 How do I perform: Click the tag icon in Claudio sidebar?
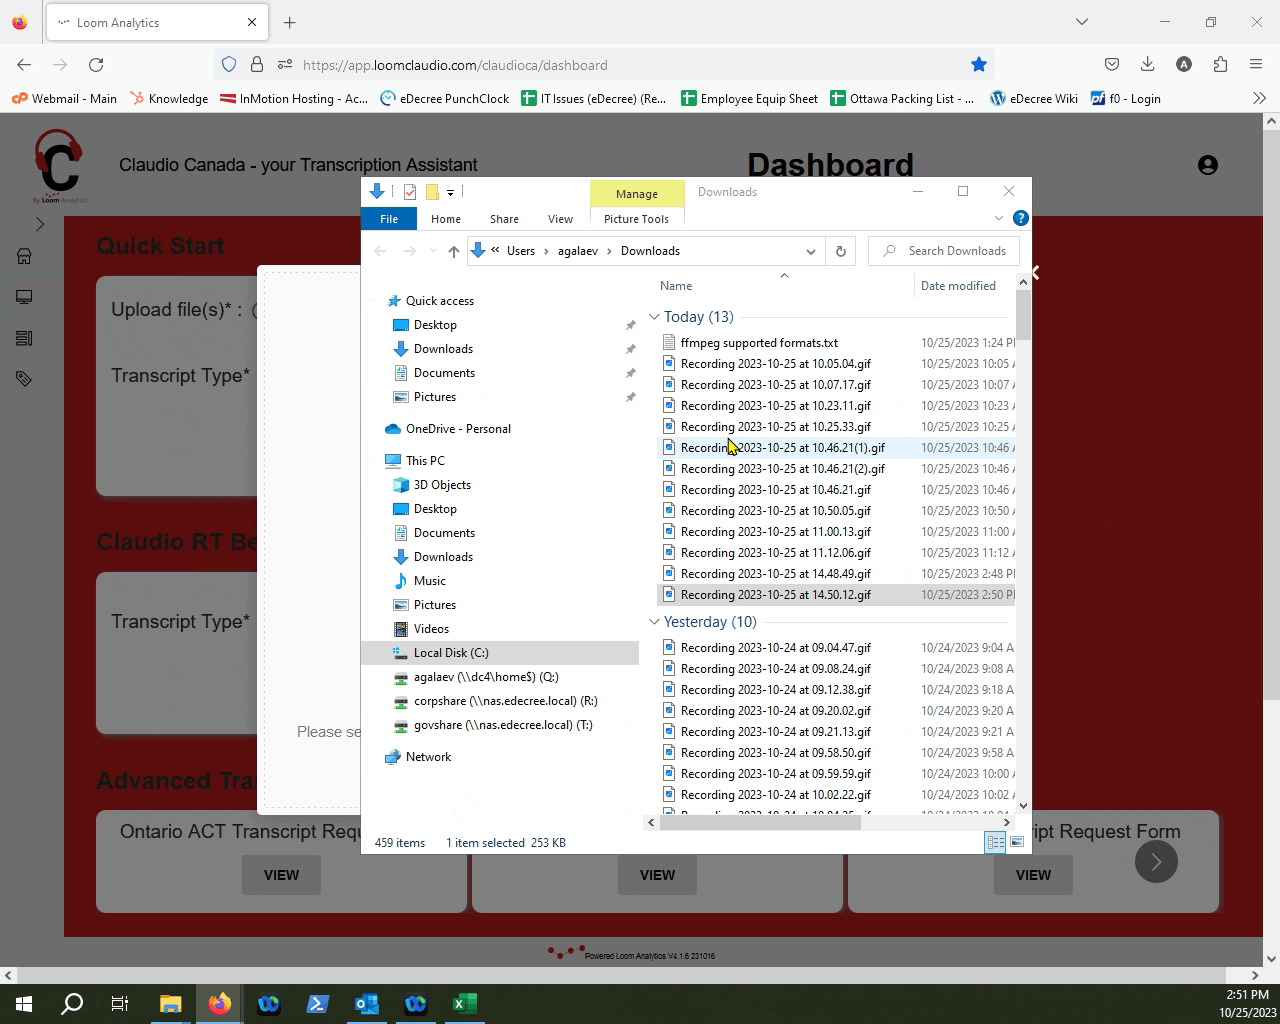pos(24,379)
